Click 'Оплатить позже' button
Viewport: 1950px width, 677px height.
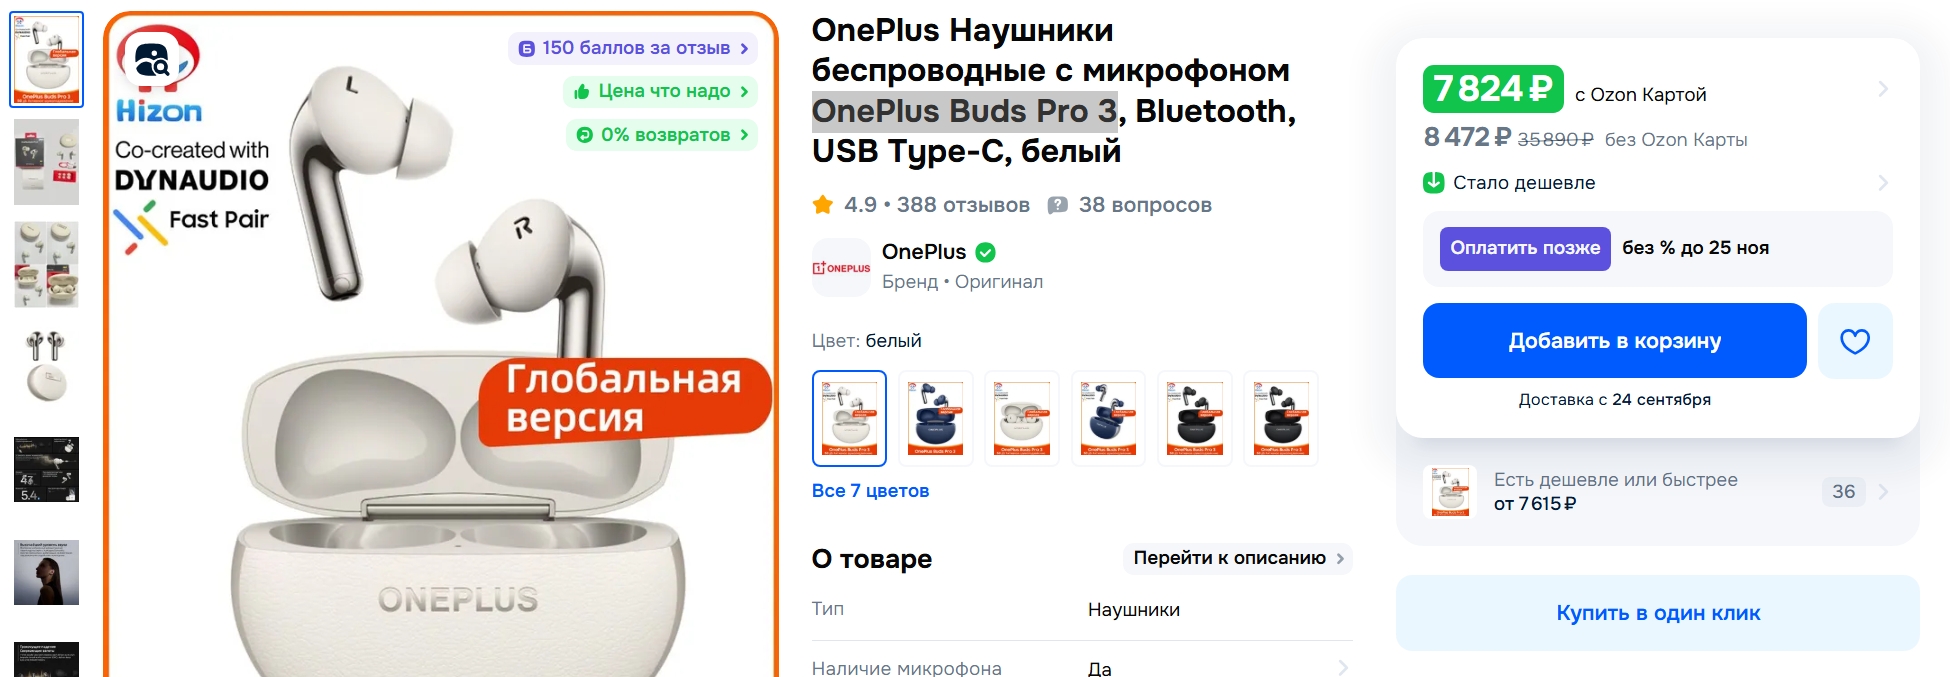coord(1525,248)
